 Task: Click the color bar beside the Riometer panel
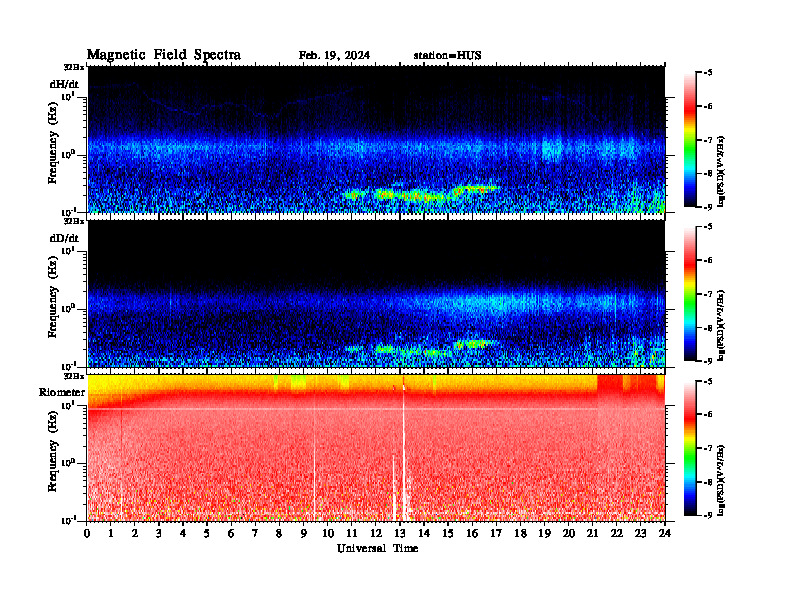click(690, 447)
